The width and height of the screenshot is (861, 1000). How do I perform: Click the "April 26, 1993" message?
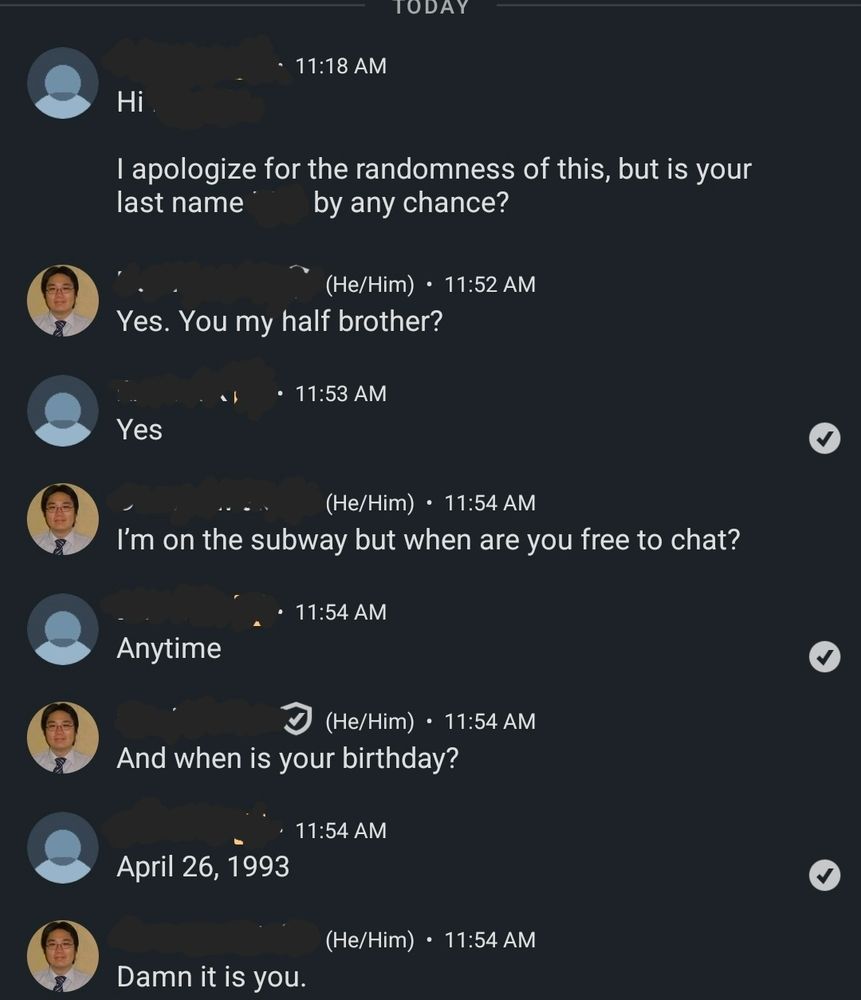coord(203,866)
